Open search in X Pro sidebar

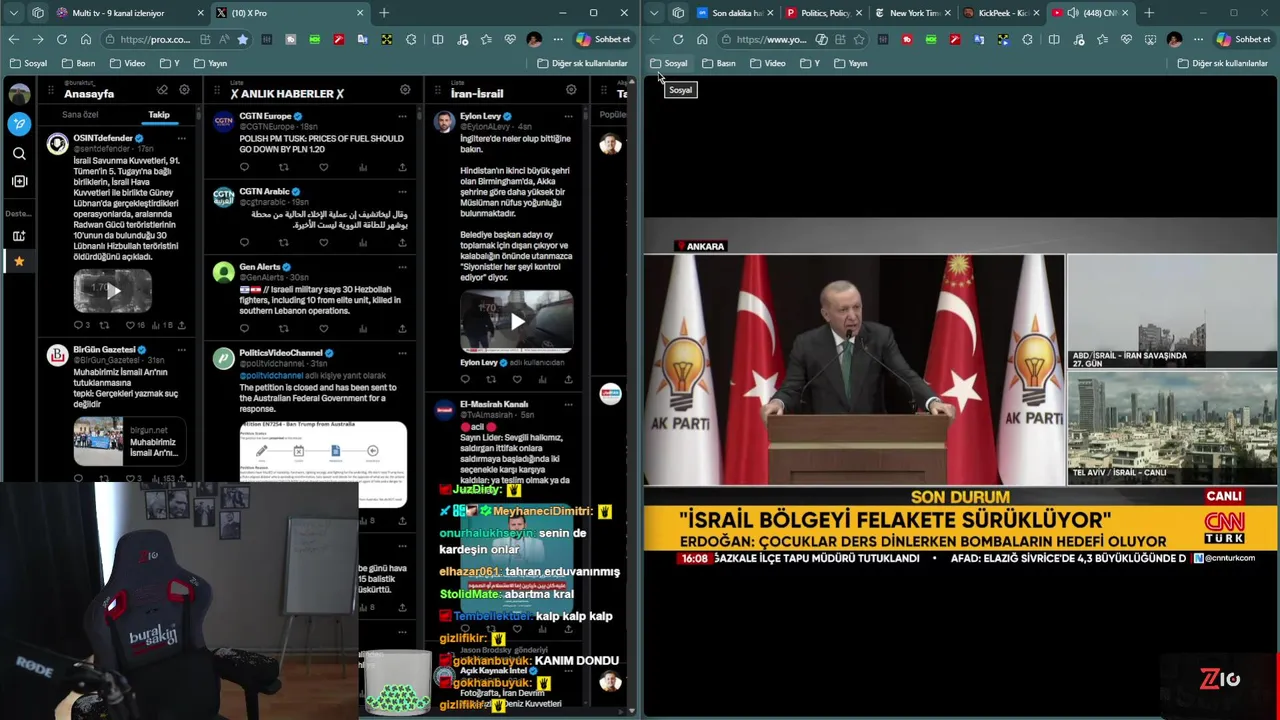point(19,154)
